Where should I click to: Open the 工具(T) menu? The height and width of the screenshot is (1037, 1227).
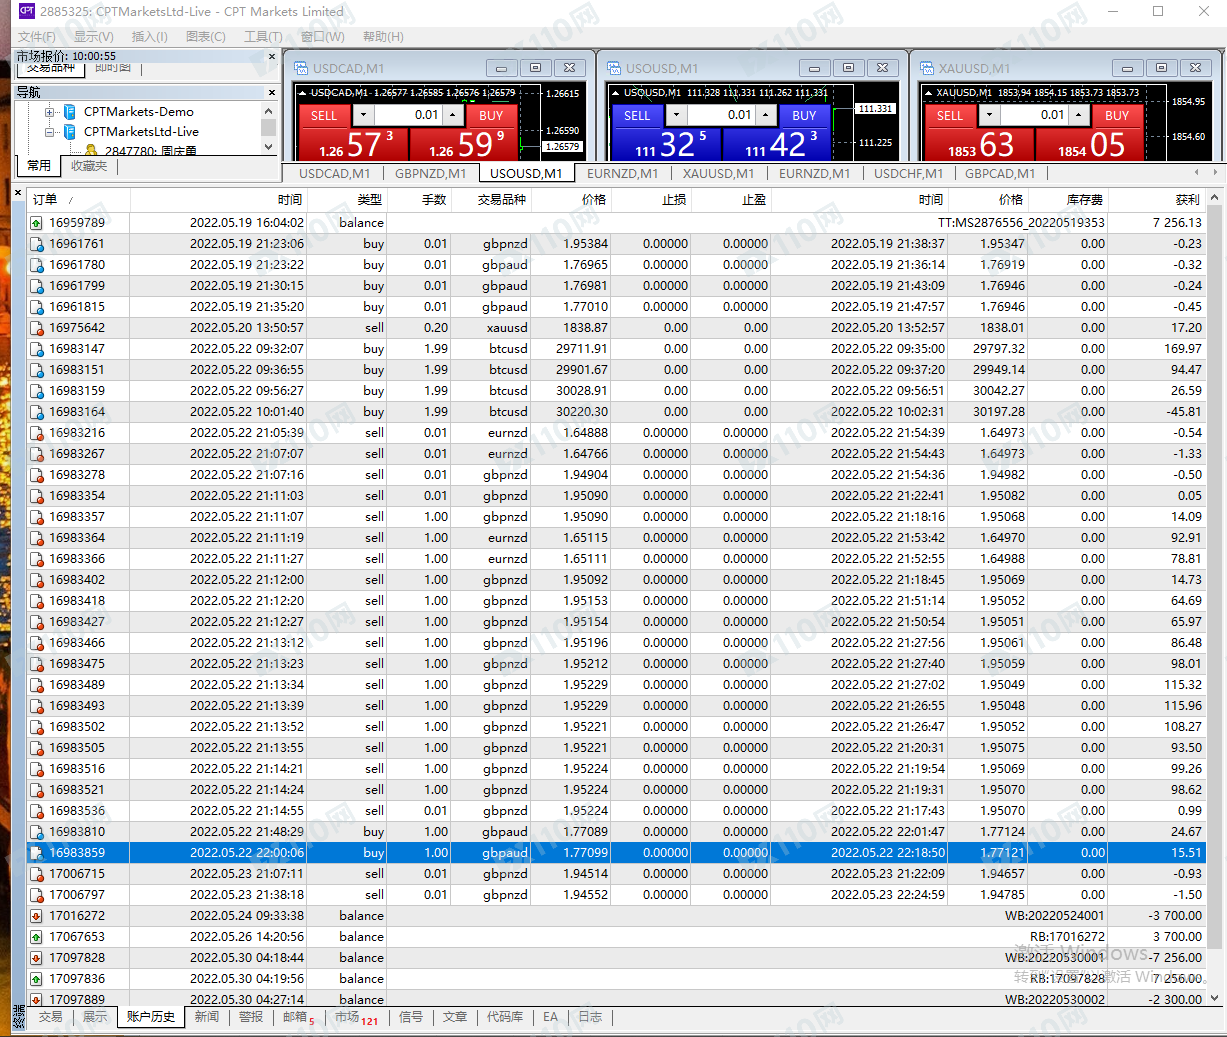click(263, 36)
